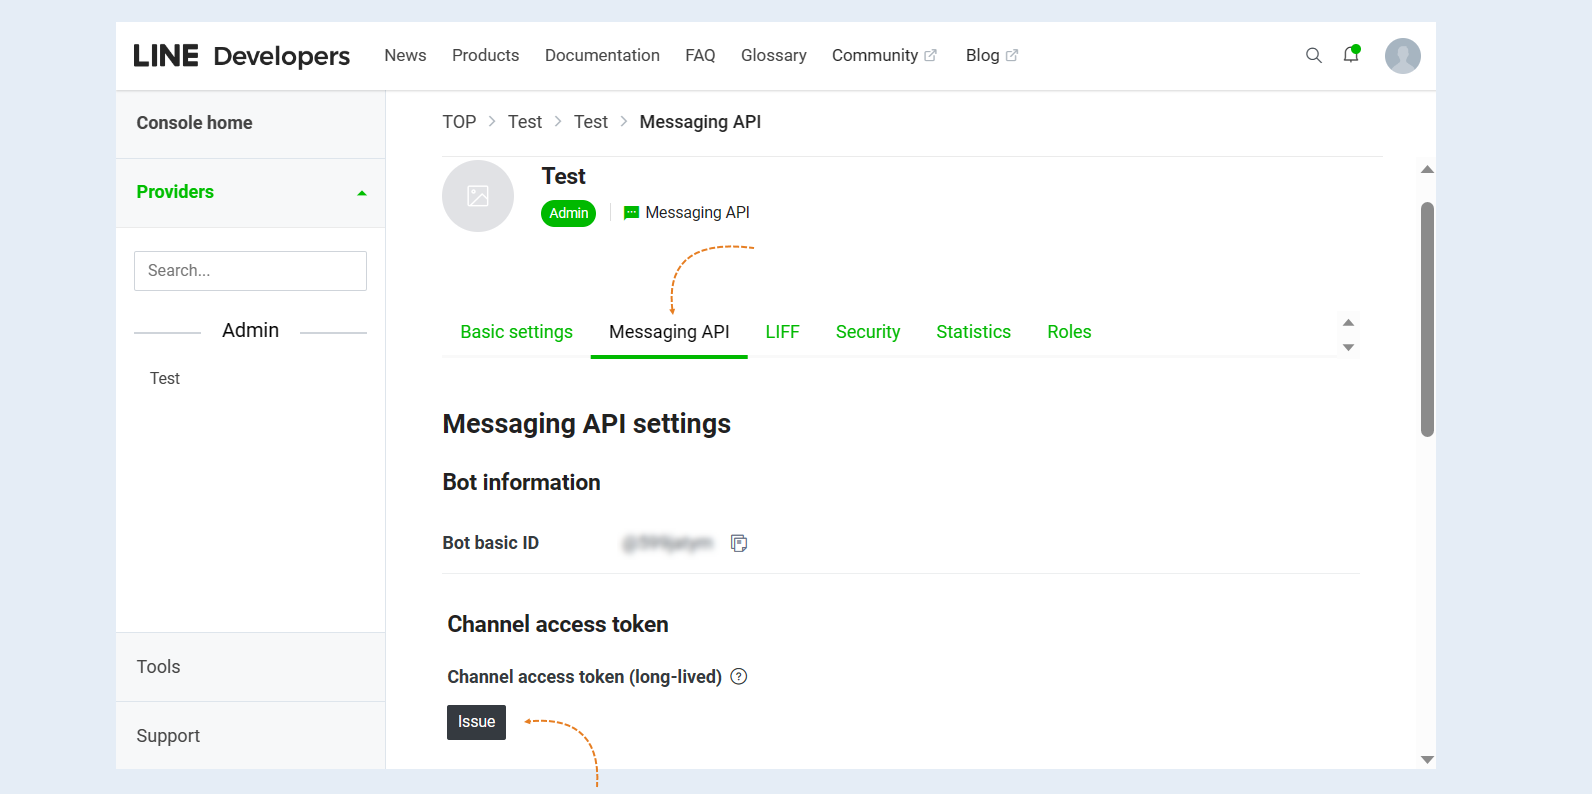Click the channel image placeholder icon
The height and width of the screenshot is (794, 1592).
coord(478,196)
